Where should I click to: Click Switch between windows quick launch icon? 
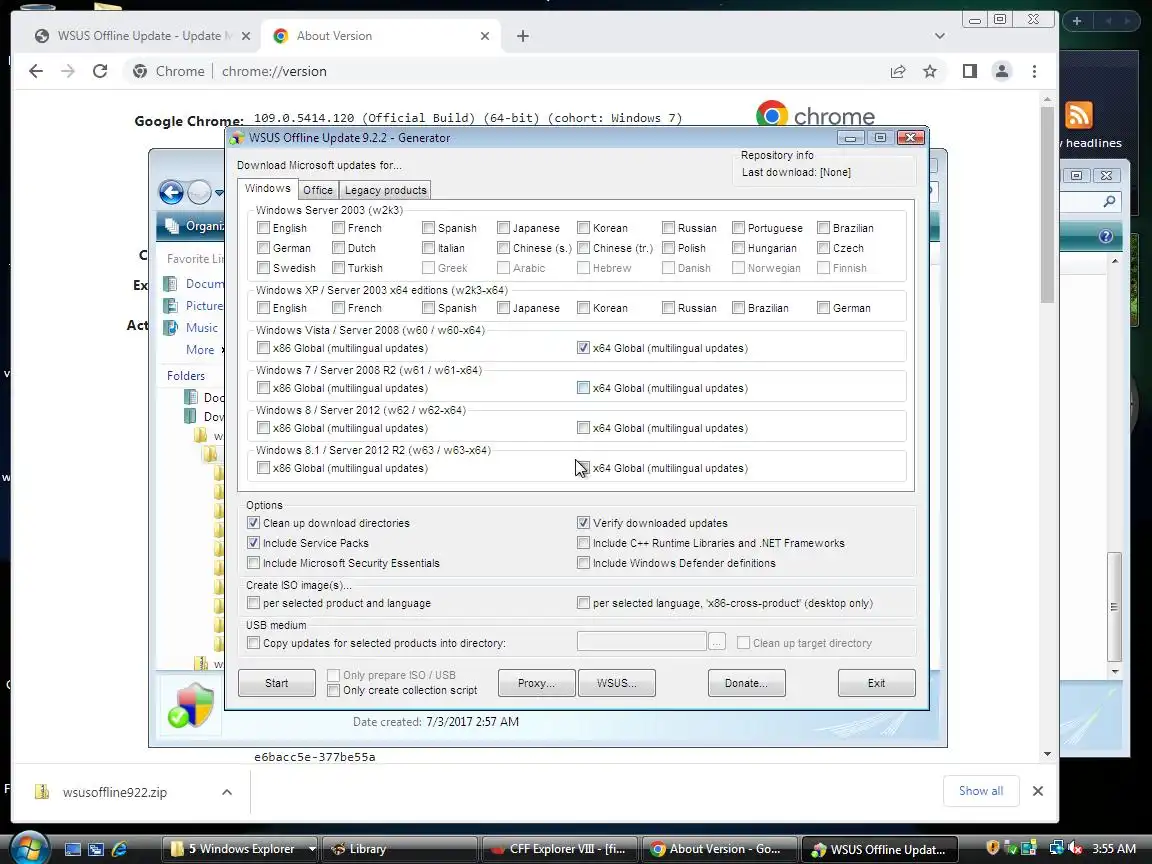(x=96, y=849)
